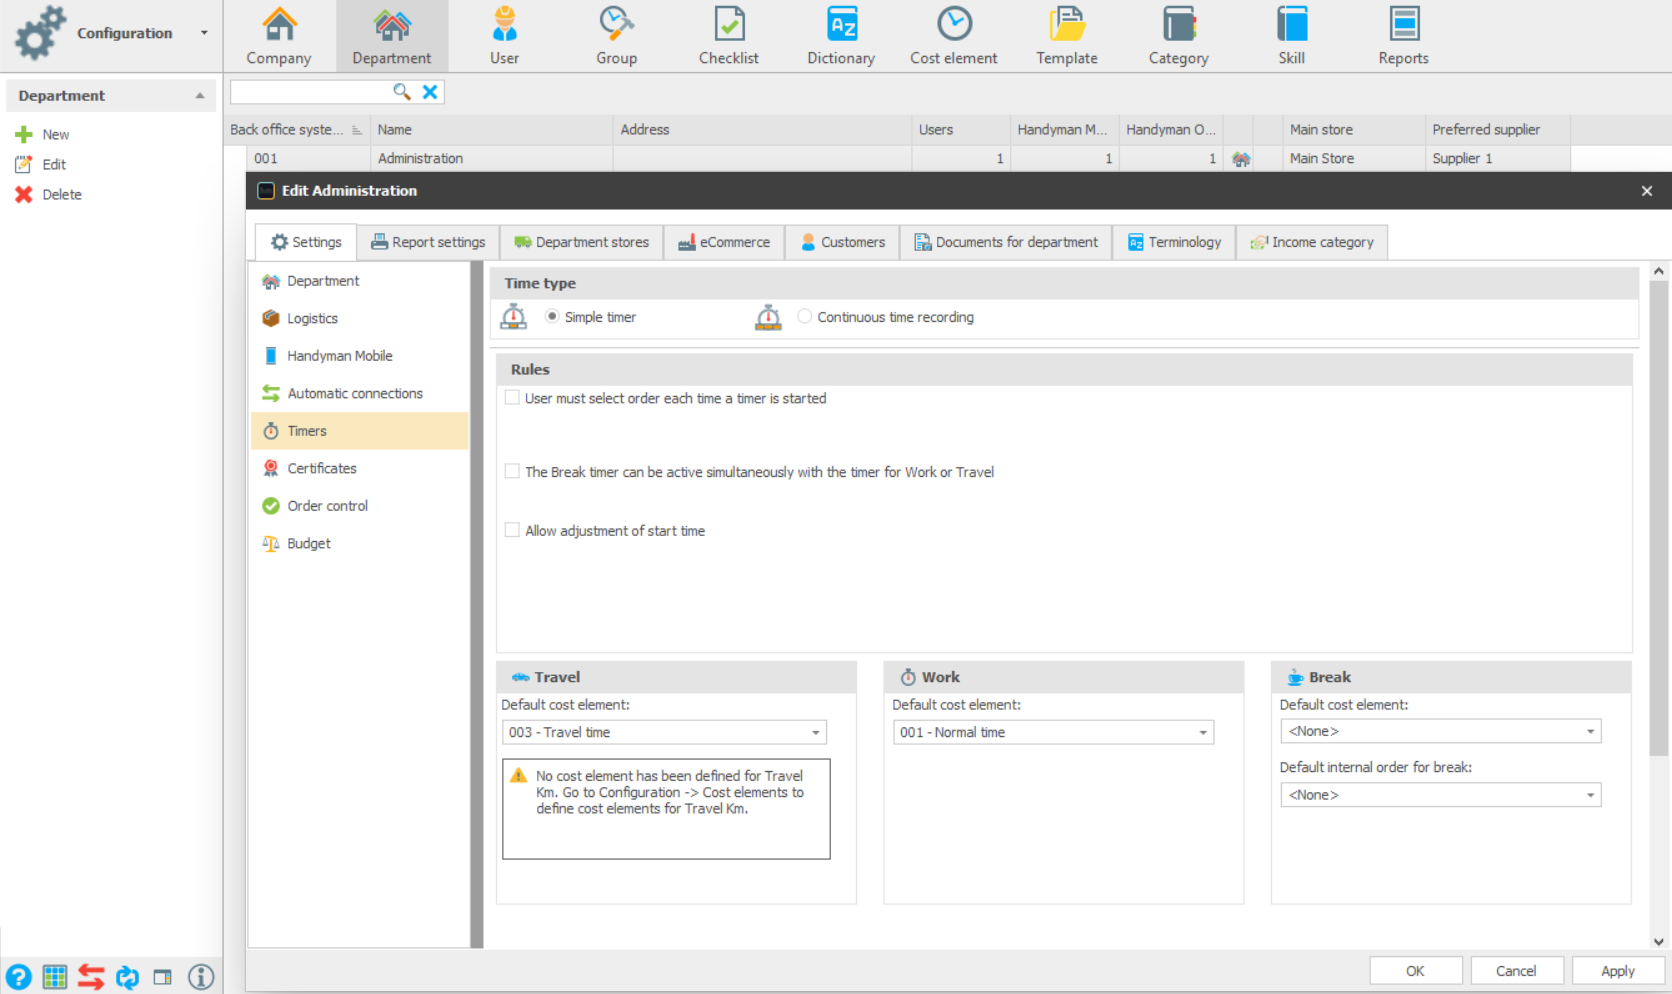Enable Break timer simultaneous with Work or Travel

(x=512, y=471)
